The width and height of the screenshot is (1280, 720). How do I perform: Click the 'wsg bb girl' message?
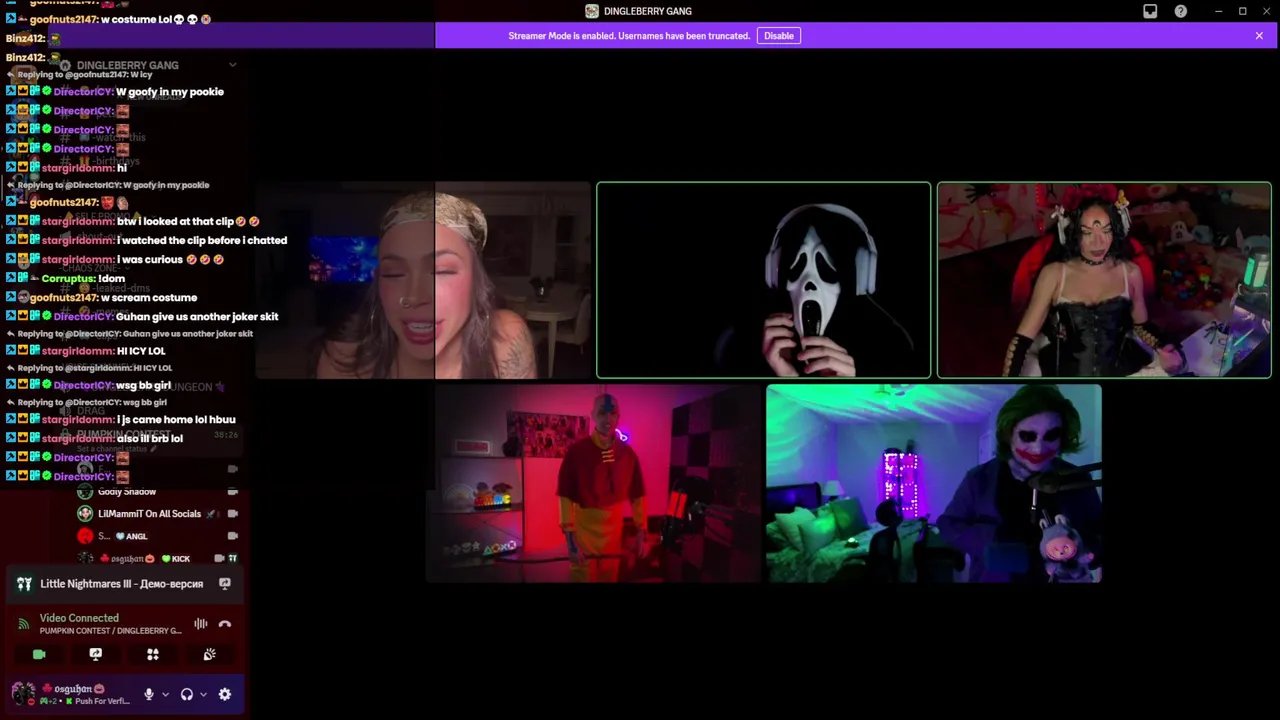[143, 386]
